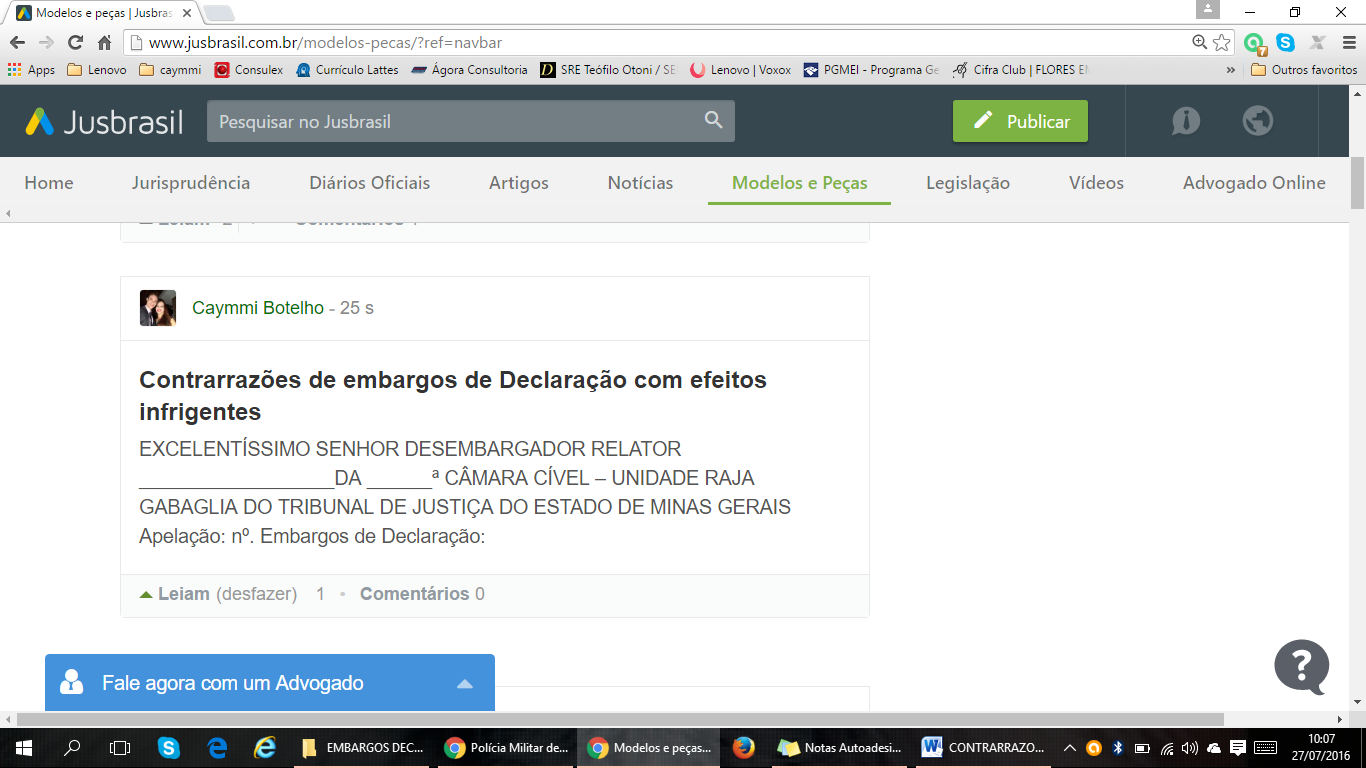Open the Vídeos tab

[1096, 183]
